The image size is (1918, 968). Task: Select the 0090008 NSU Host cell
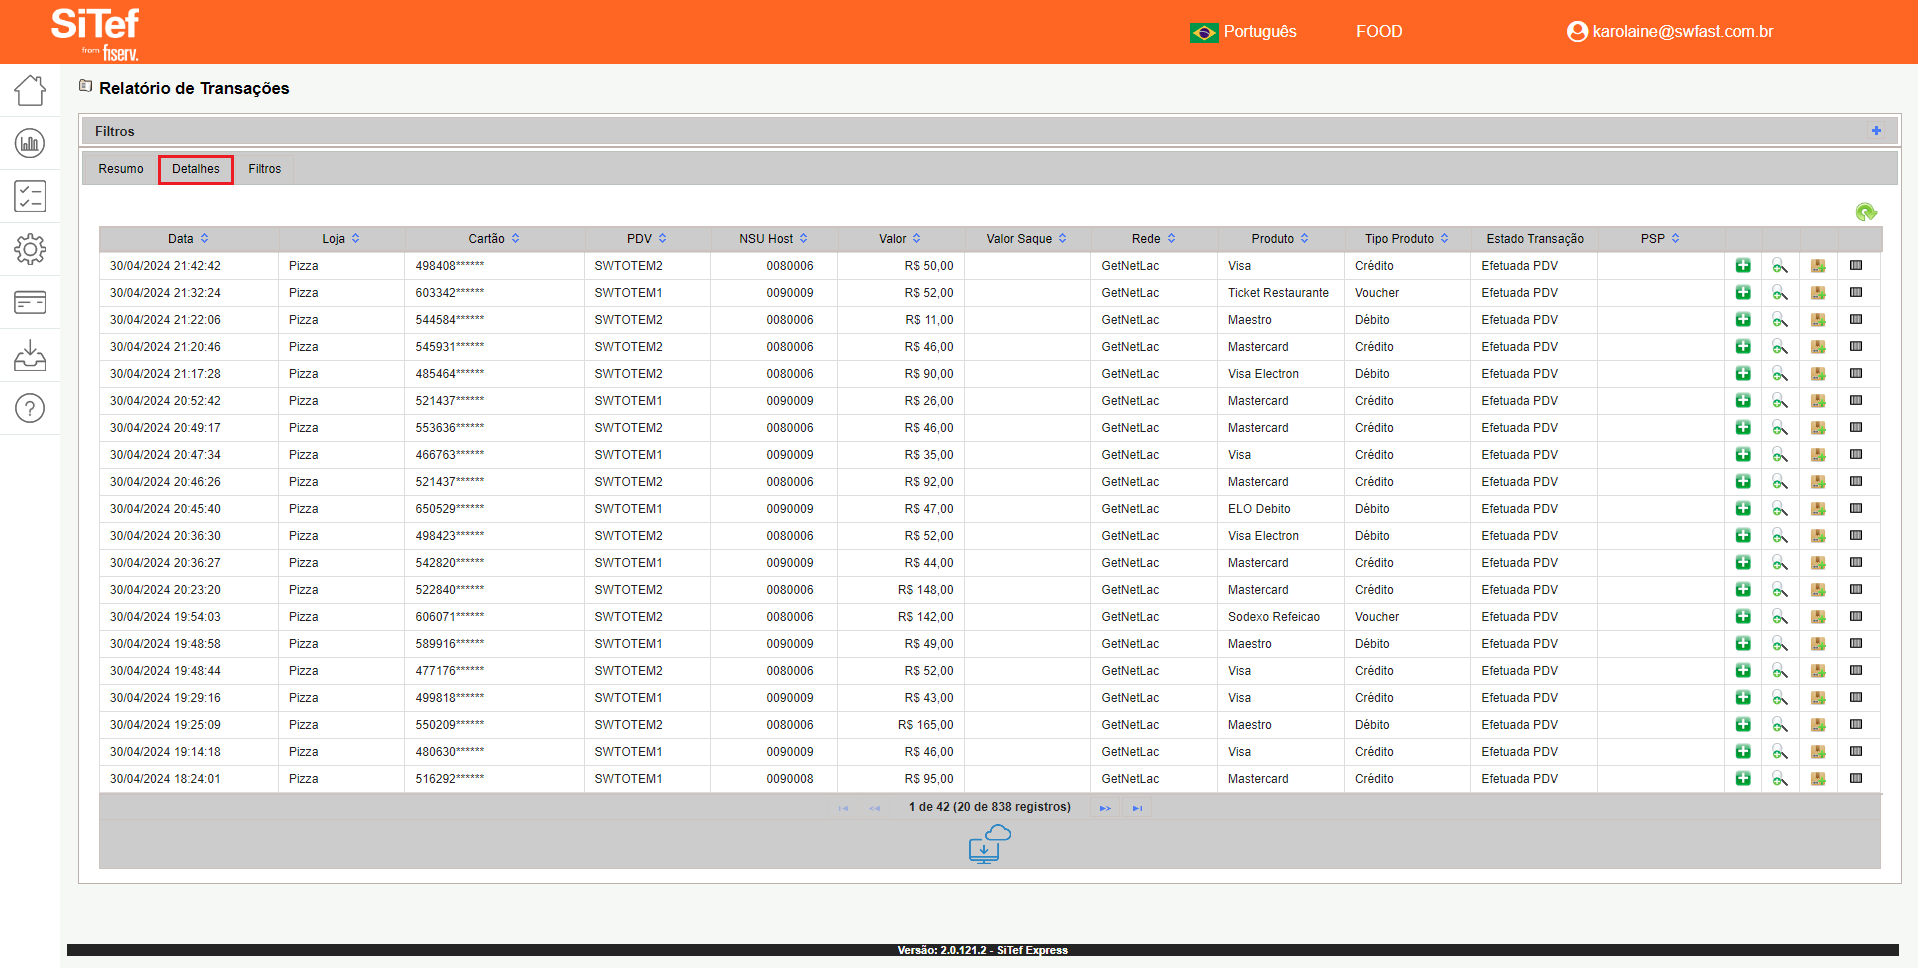[x=774, y=779]
